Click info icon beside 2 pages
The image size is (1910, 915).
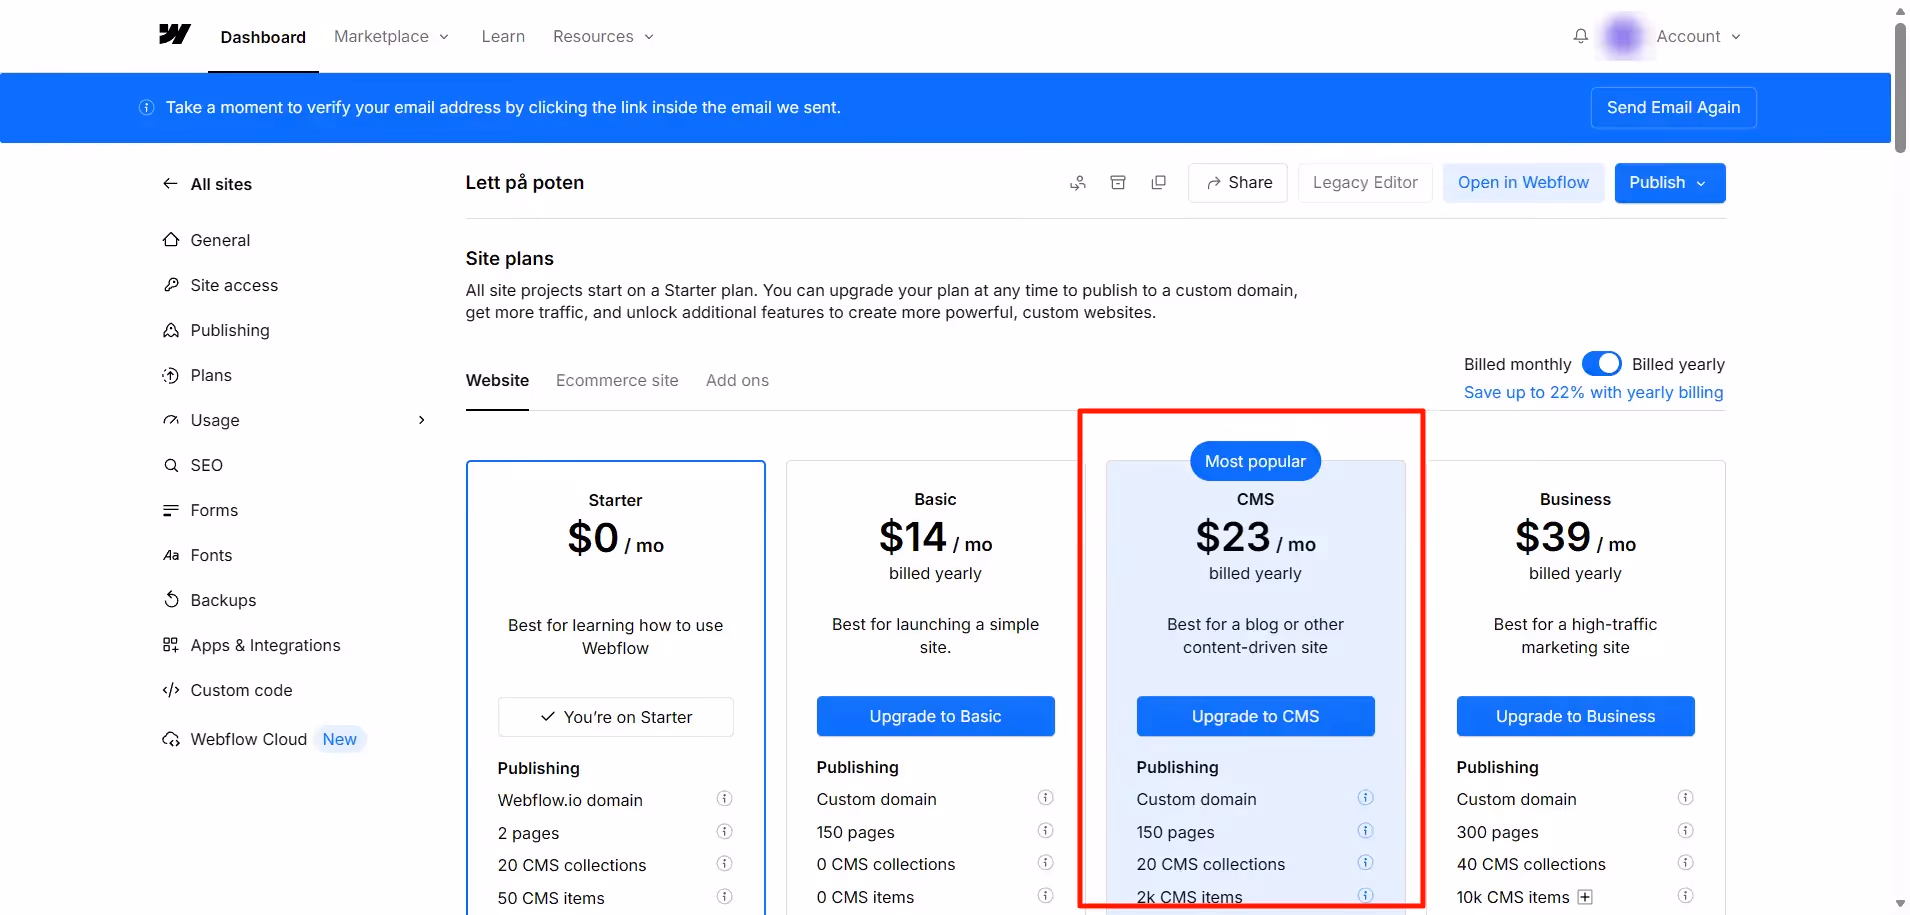(x=725, y=831)
